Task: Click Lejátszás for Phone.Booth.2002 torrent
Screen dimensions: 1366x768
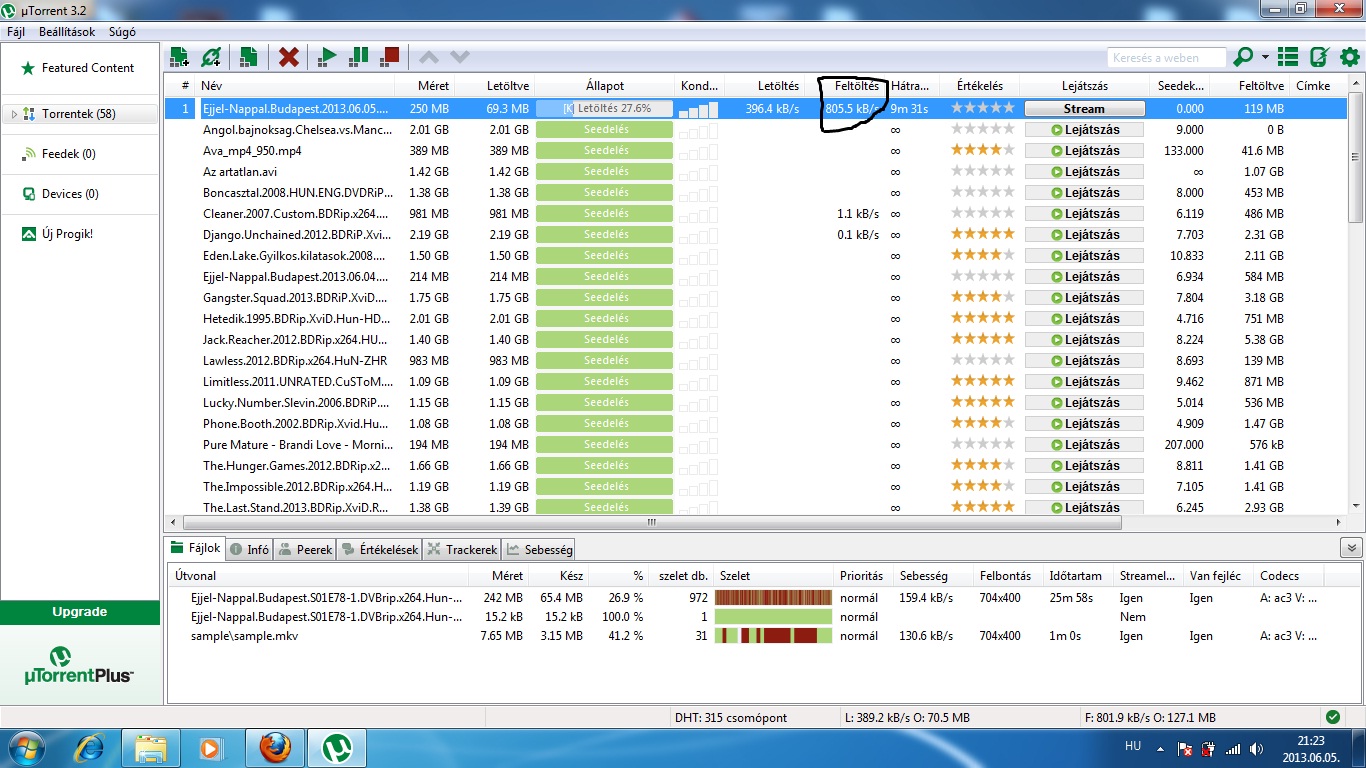Action: [1084, 423]
